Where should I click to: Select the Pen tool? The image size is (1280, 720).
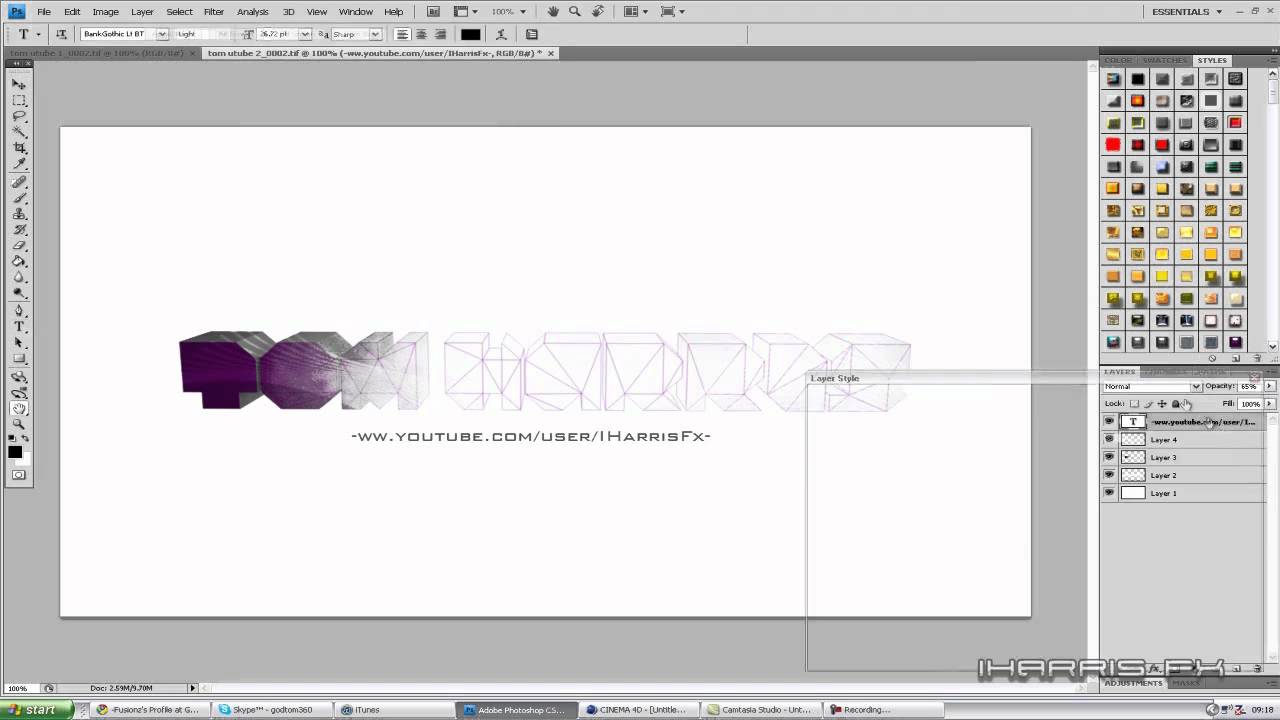19,311
